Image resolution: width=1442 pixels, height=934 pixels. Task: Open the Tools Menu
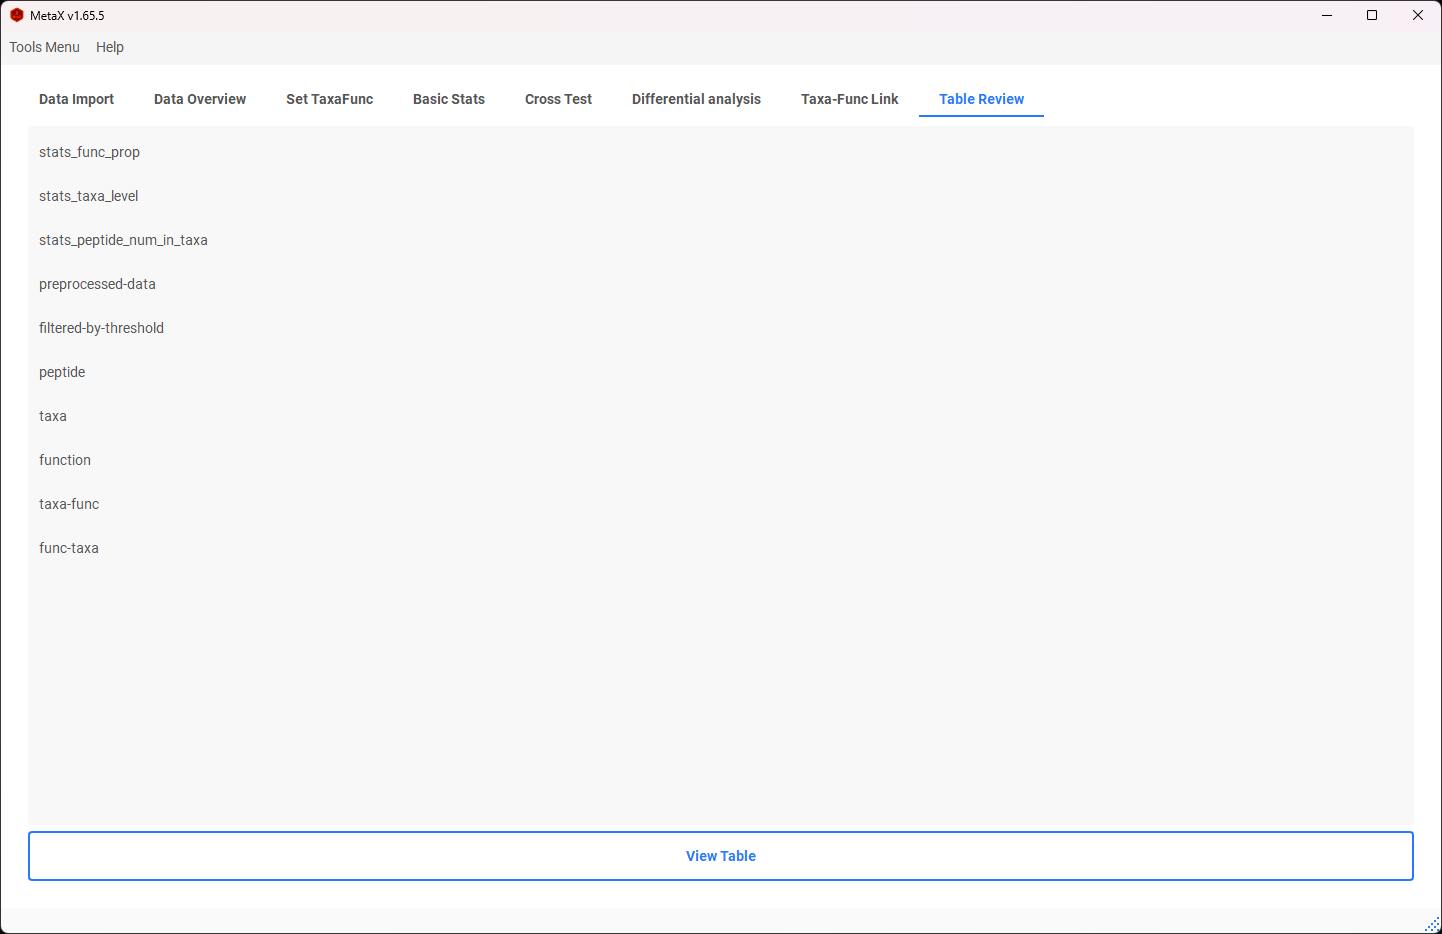pos(44,47)
